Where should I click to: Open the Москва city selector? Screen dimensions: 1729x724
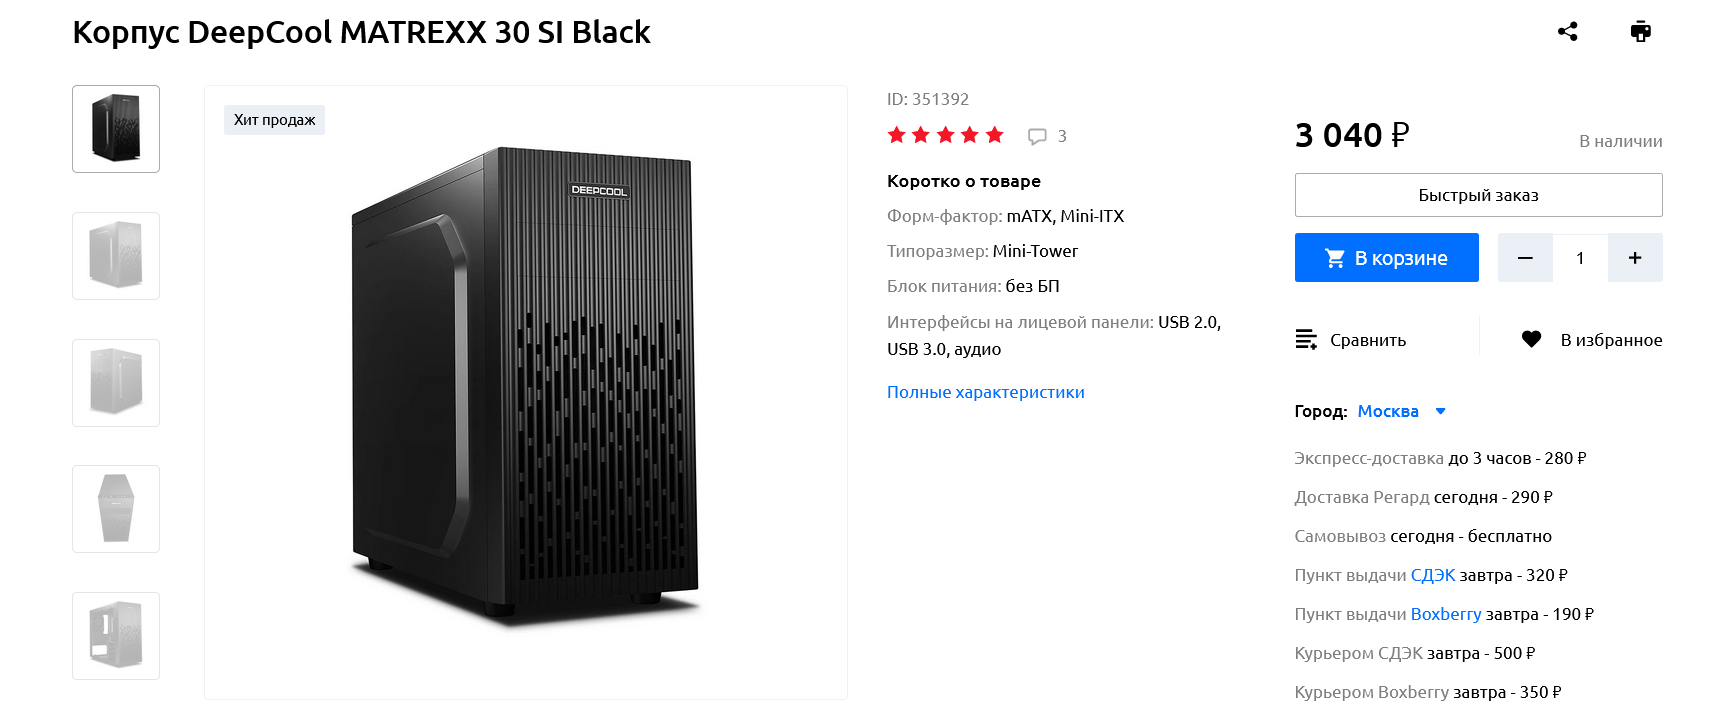tap(1388, 411)
